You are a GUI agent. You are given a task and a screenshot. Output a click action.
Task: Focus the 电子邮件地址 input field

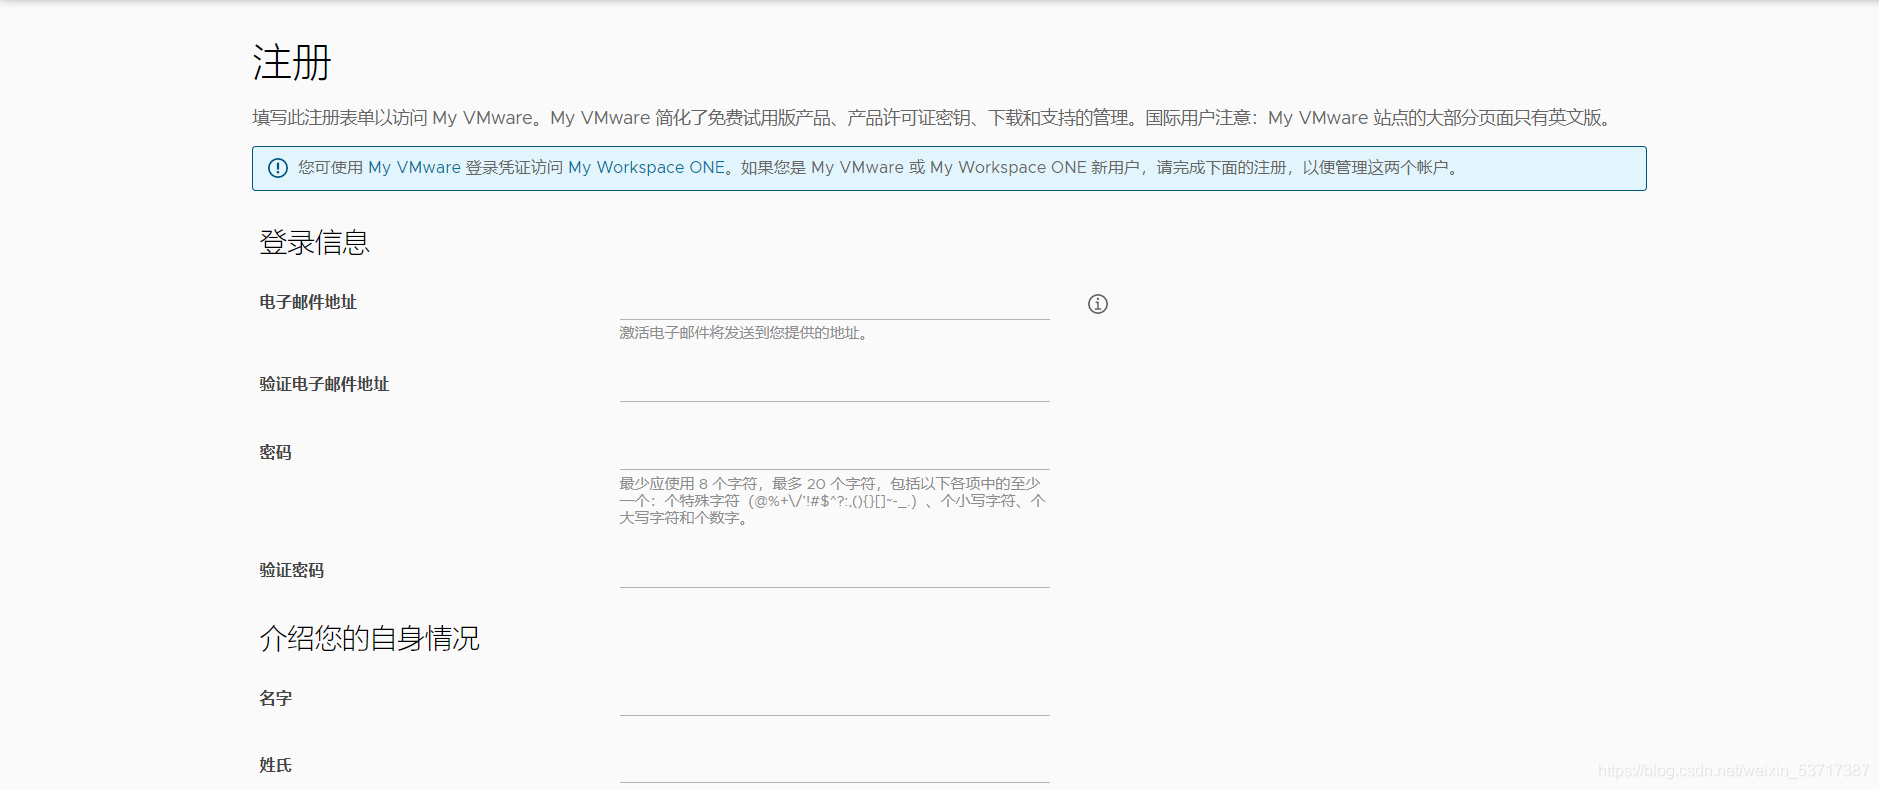coord(834,304)
